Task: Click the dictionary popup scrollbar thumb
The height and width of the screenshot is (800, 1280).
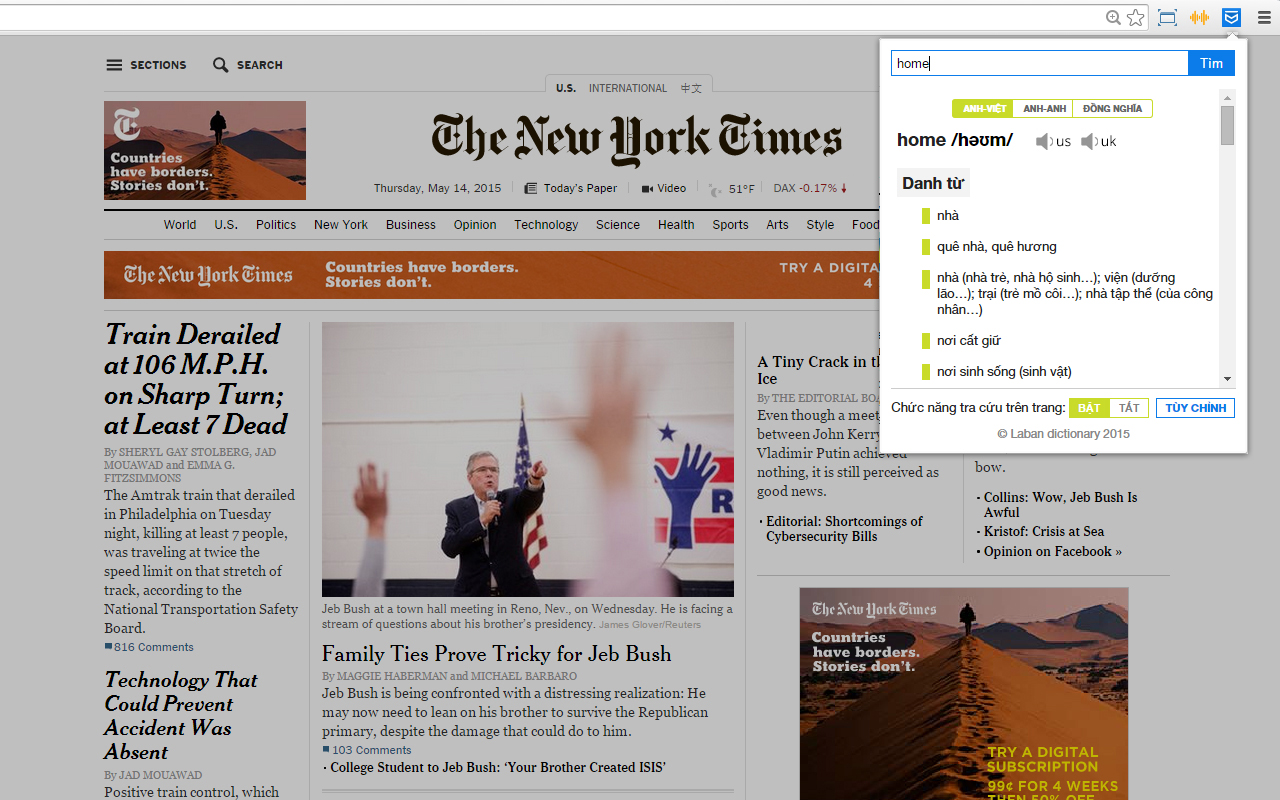Action: tap(1227, 126)
